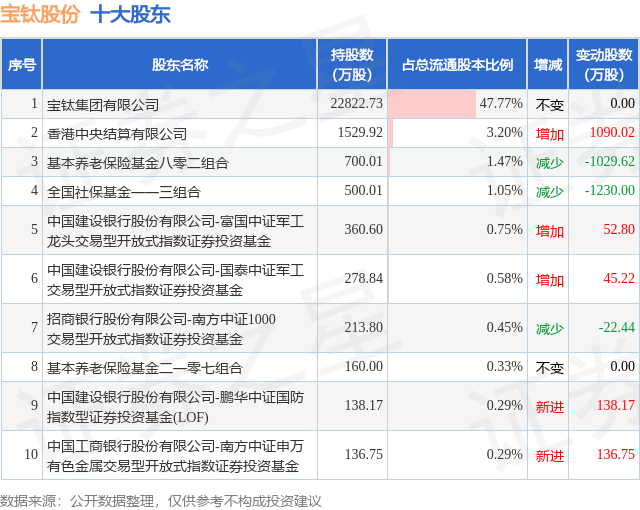The width and height of the screenshot is (640, 510).
Task: Click the 十大股东 heading
Action: 130,14
